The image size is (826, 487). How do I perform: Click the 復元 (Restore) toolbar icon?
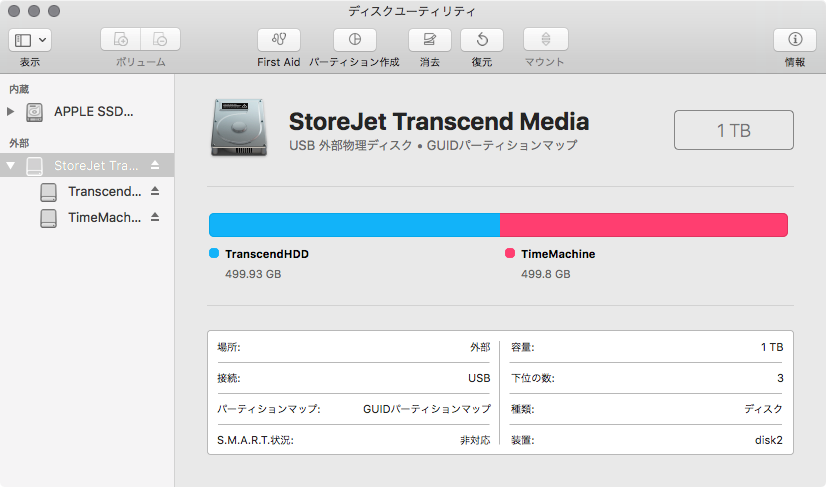tap(481, 40)
